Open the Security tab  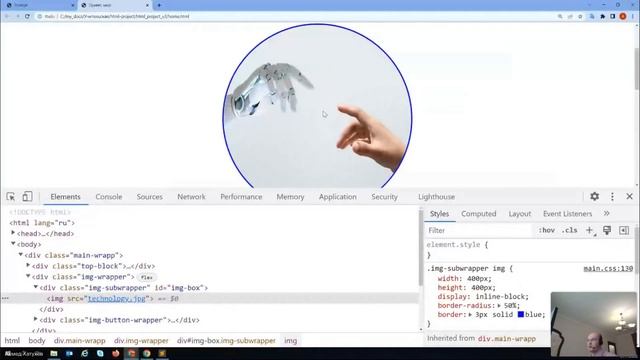(x=384, y=197)
